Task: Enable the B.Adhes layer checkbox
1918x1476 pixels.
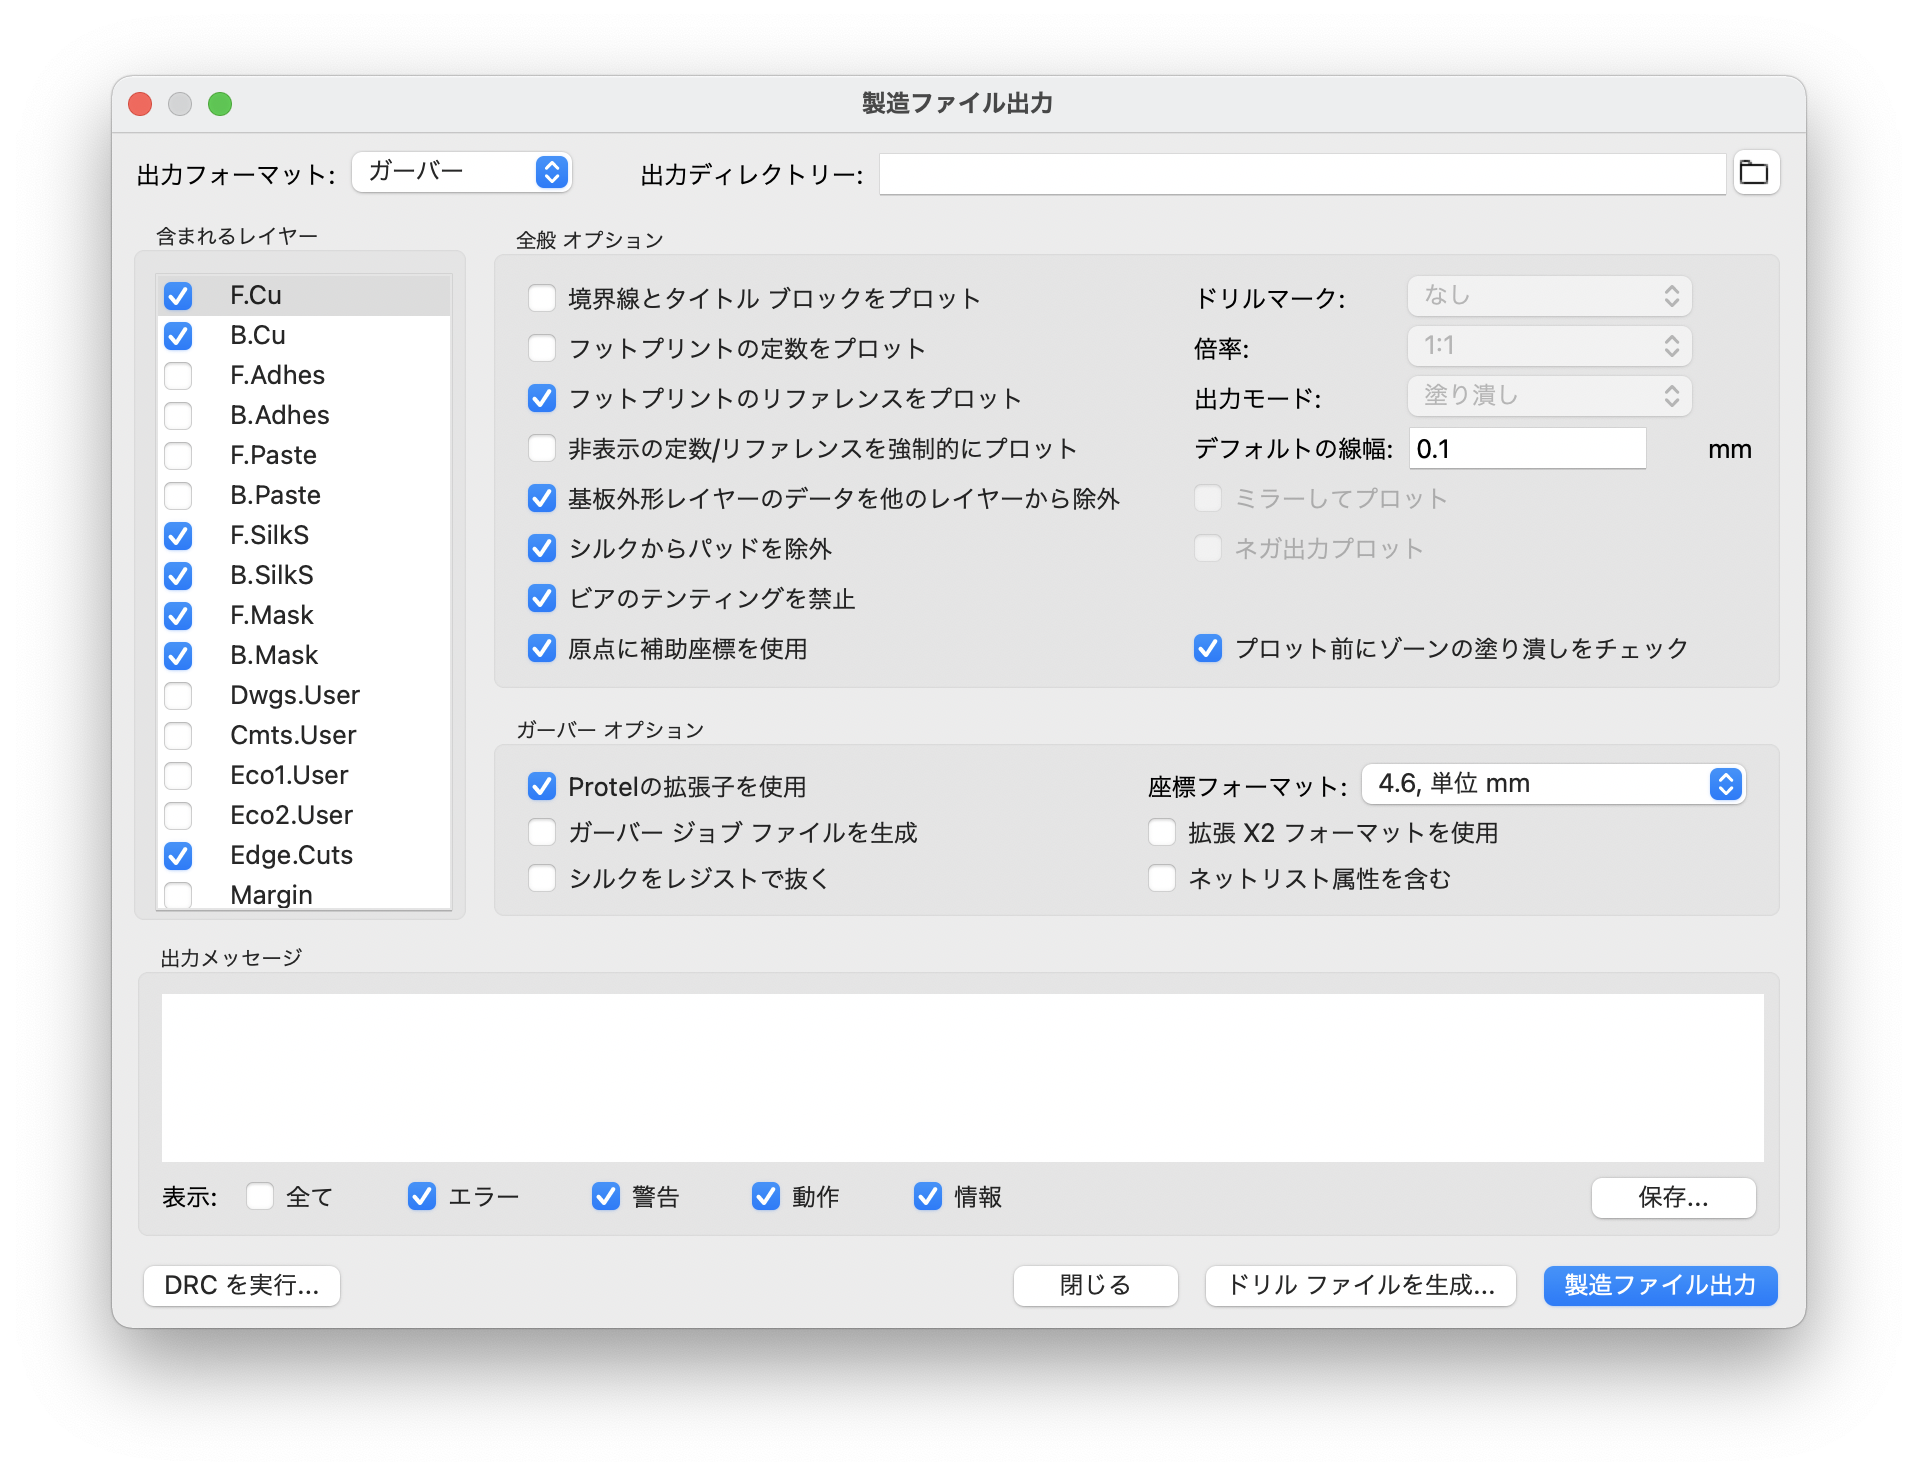Action: pyautogui.click(x=178, y=416)
